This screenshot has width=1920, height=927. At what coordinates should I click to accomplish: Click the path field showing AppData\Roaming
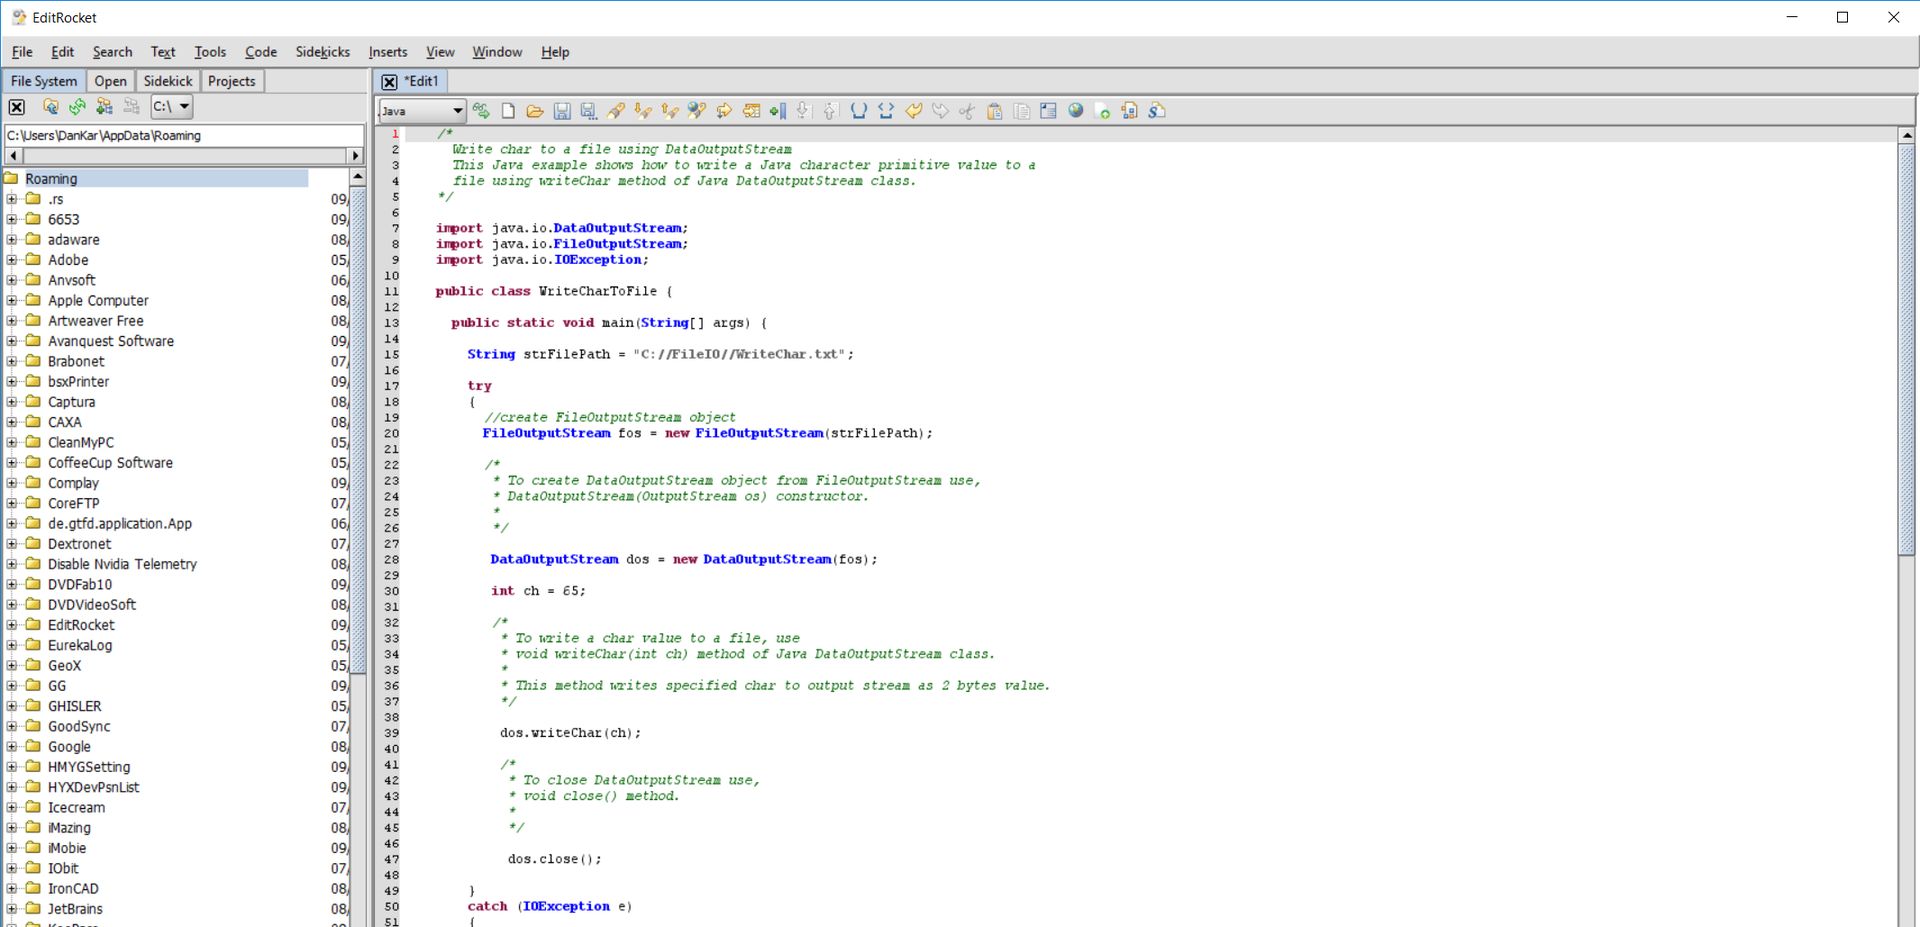184,135
